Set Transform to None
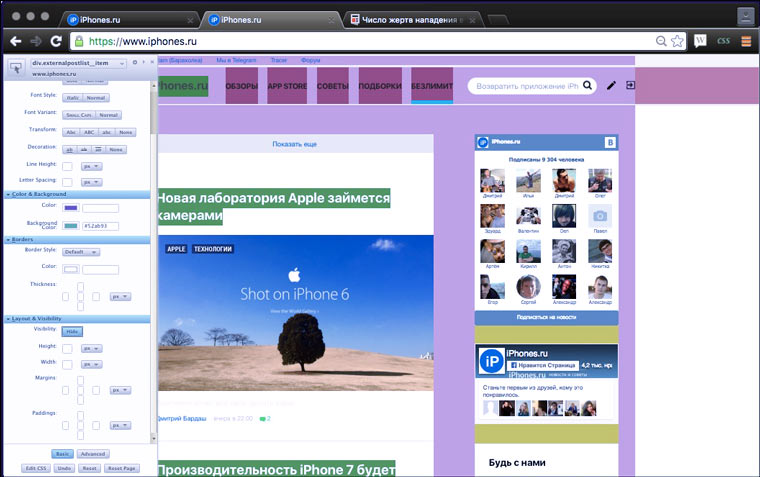 pos(126,132)
